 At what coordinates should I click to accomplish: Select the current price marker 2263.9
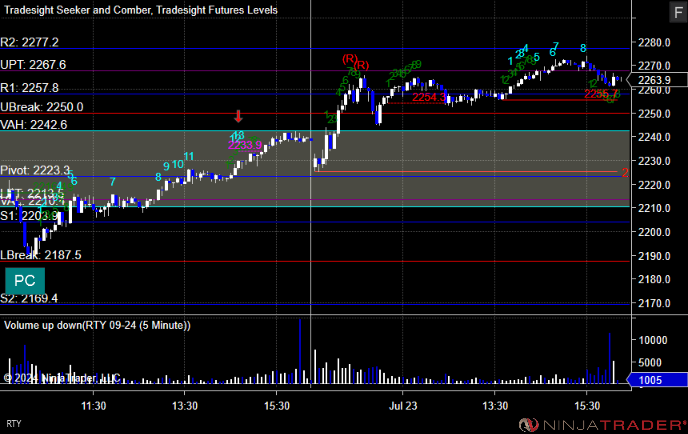(x=657, y=80)
